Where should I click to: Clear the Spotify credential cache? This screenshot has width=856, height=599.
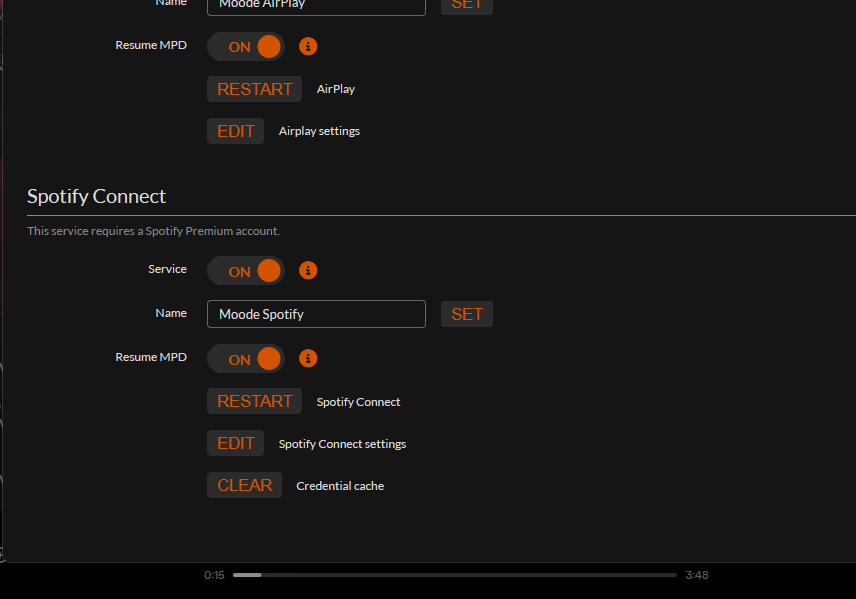245,485
